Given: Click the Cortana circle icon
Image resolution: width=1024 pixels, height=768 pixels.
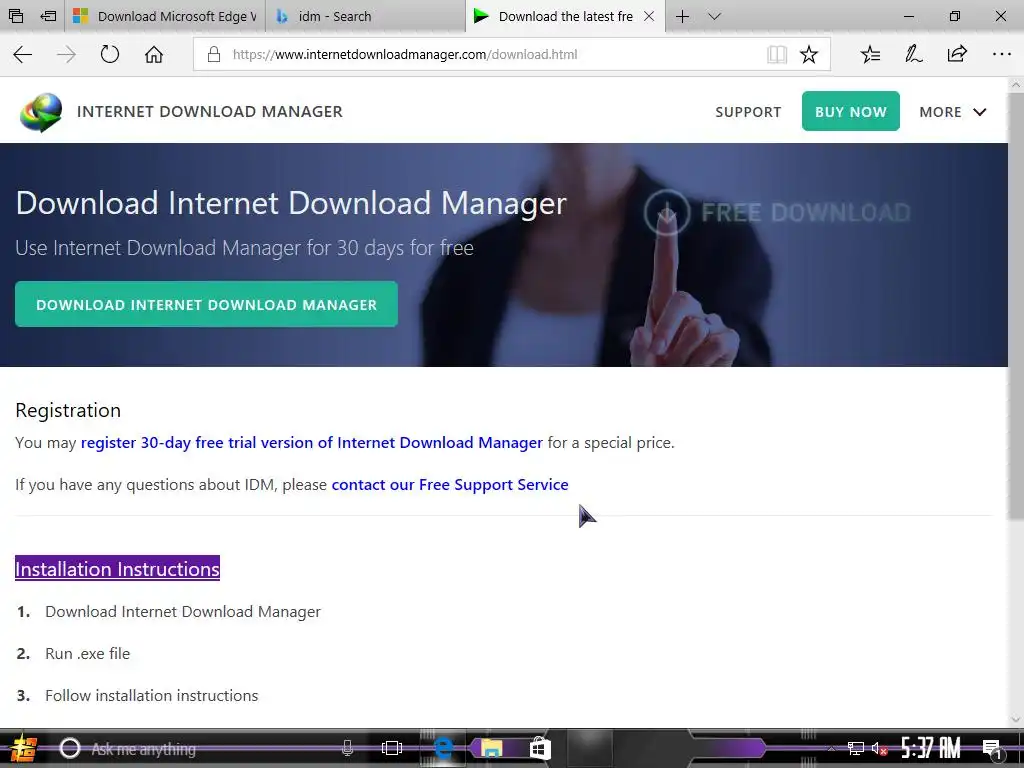Looking at the screenshot, I should 70,748.
